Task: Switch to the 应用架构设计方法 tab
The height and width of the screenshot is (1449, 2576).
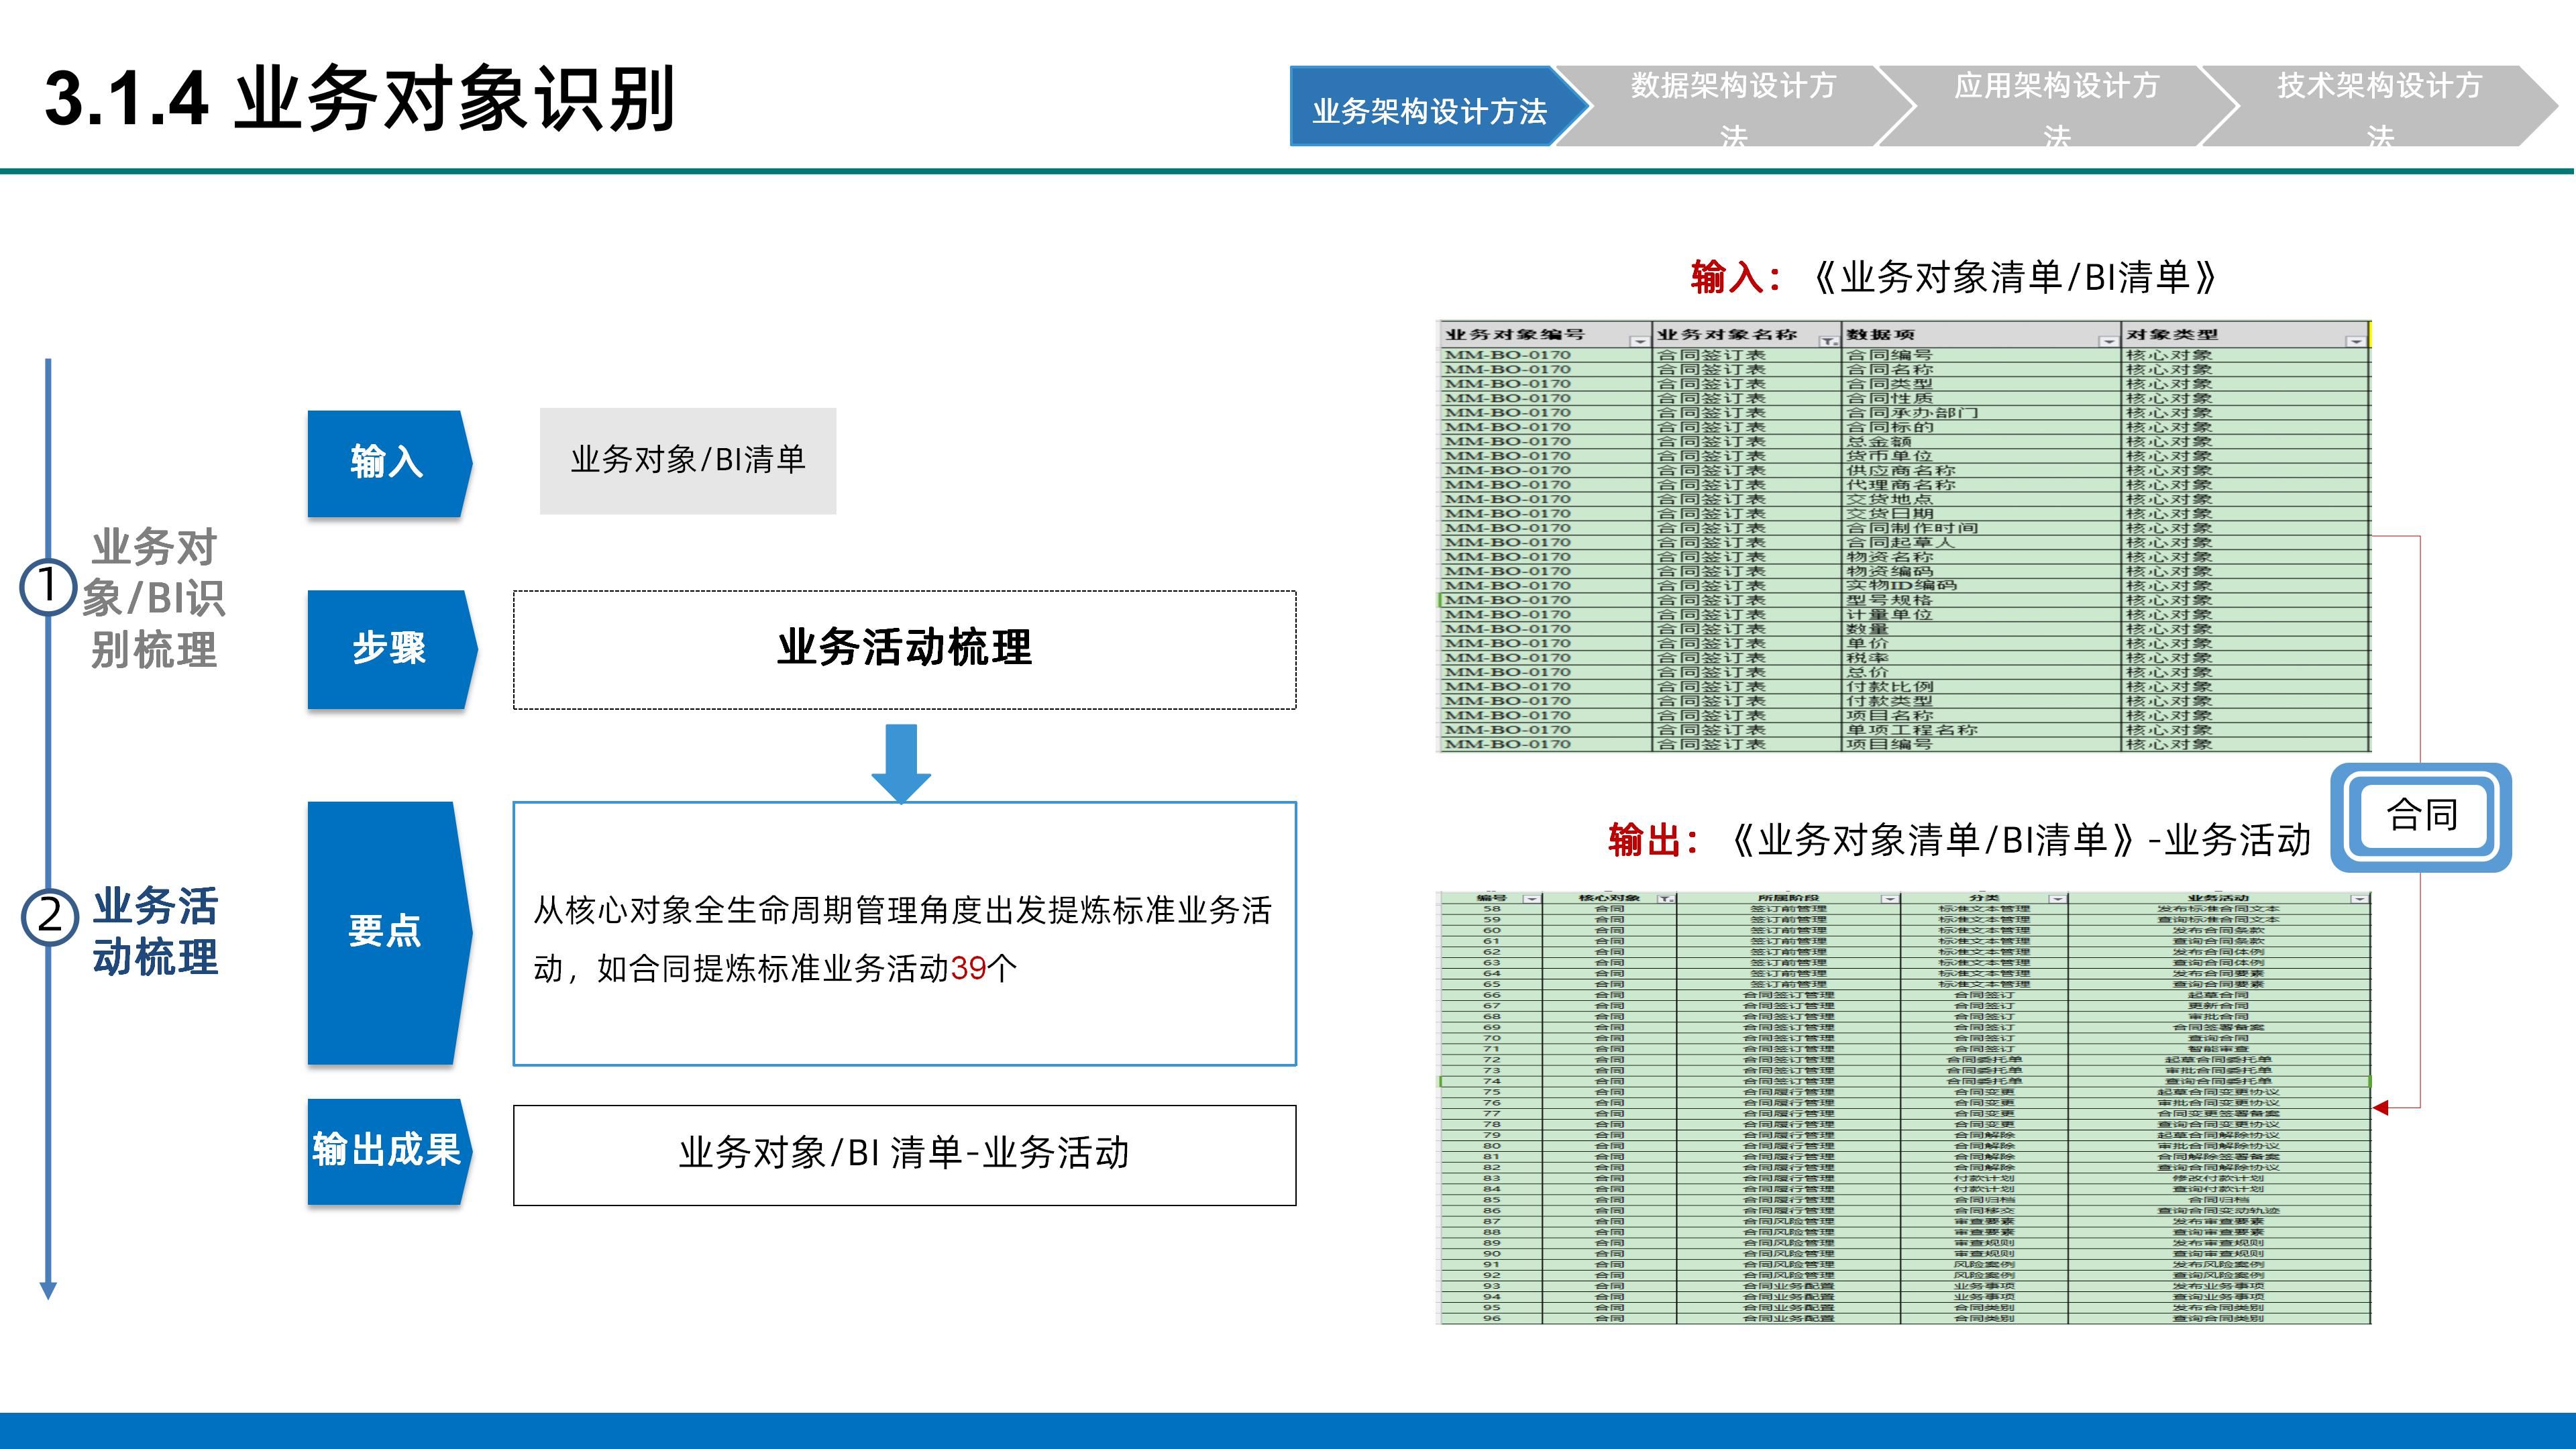Action: [2056, 107]
